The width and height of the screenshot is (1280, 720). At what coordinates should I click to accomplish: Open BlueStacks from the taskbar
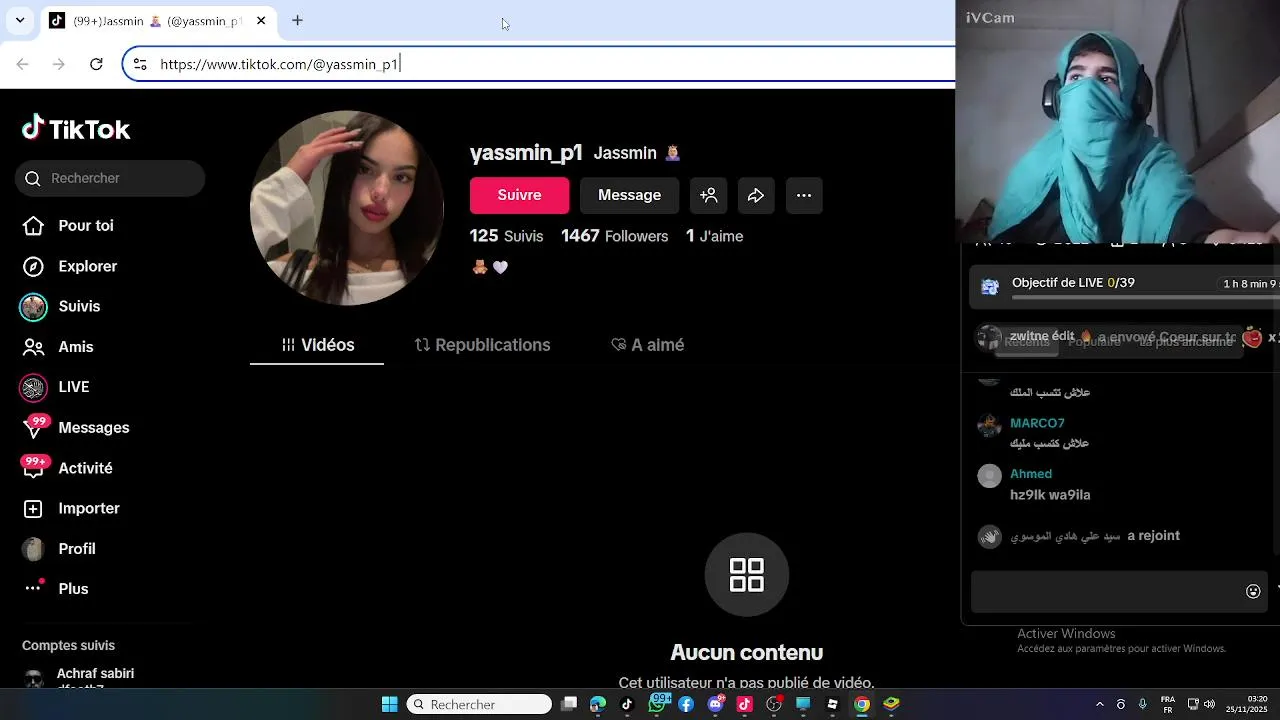coord(891,705)
